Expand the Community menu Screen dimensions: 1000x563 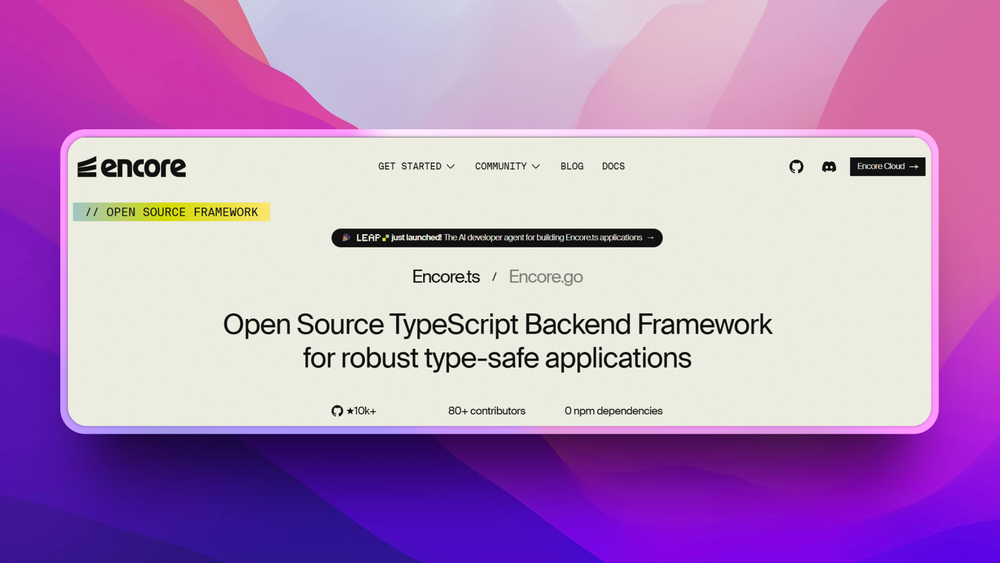[x=507, y=166]
